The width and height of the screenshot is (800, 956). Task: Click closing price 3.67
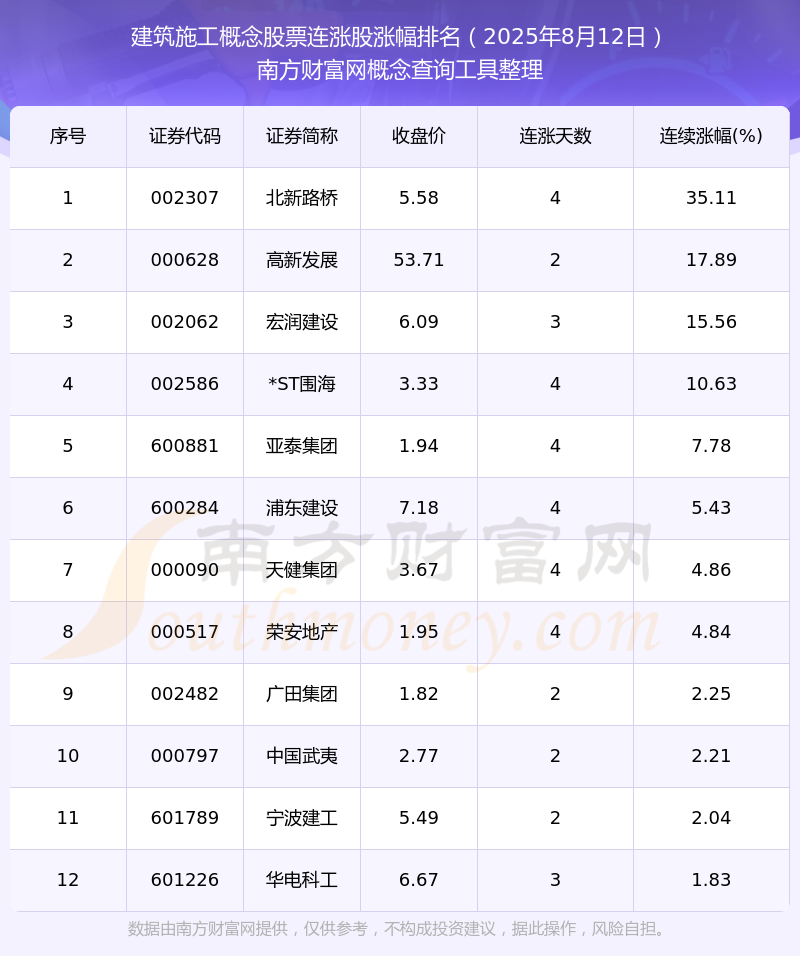coord(419,570)
